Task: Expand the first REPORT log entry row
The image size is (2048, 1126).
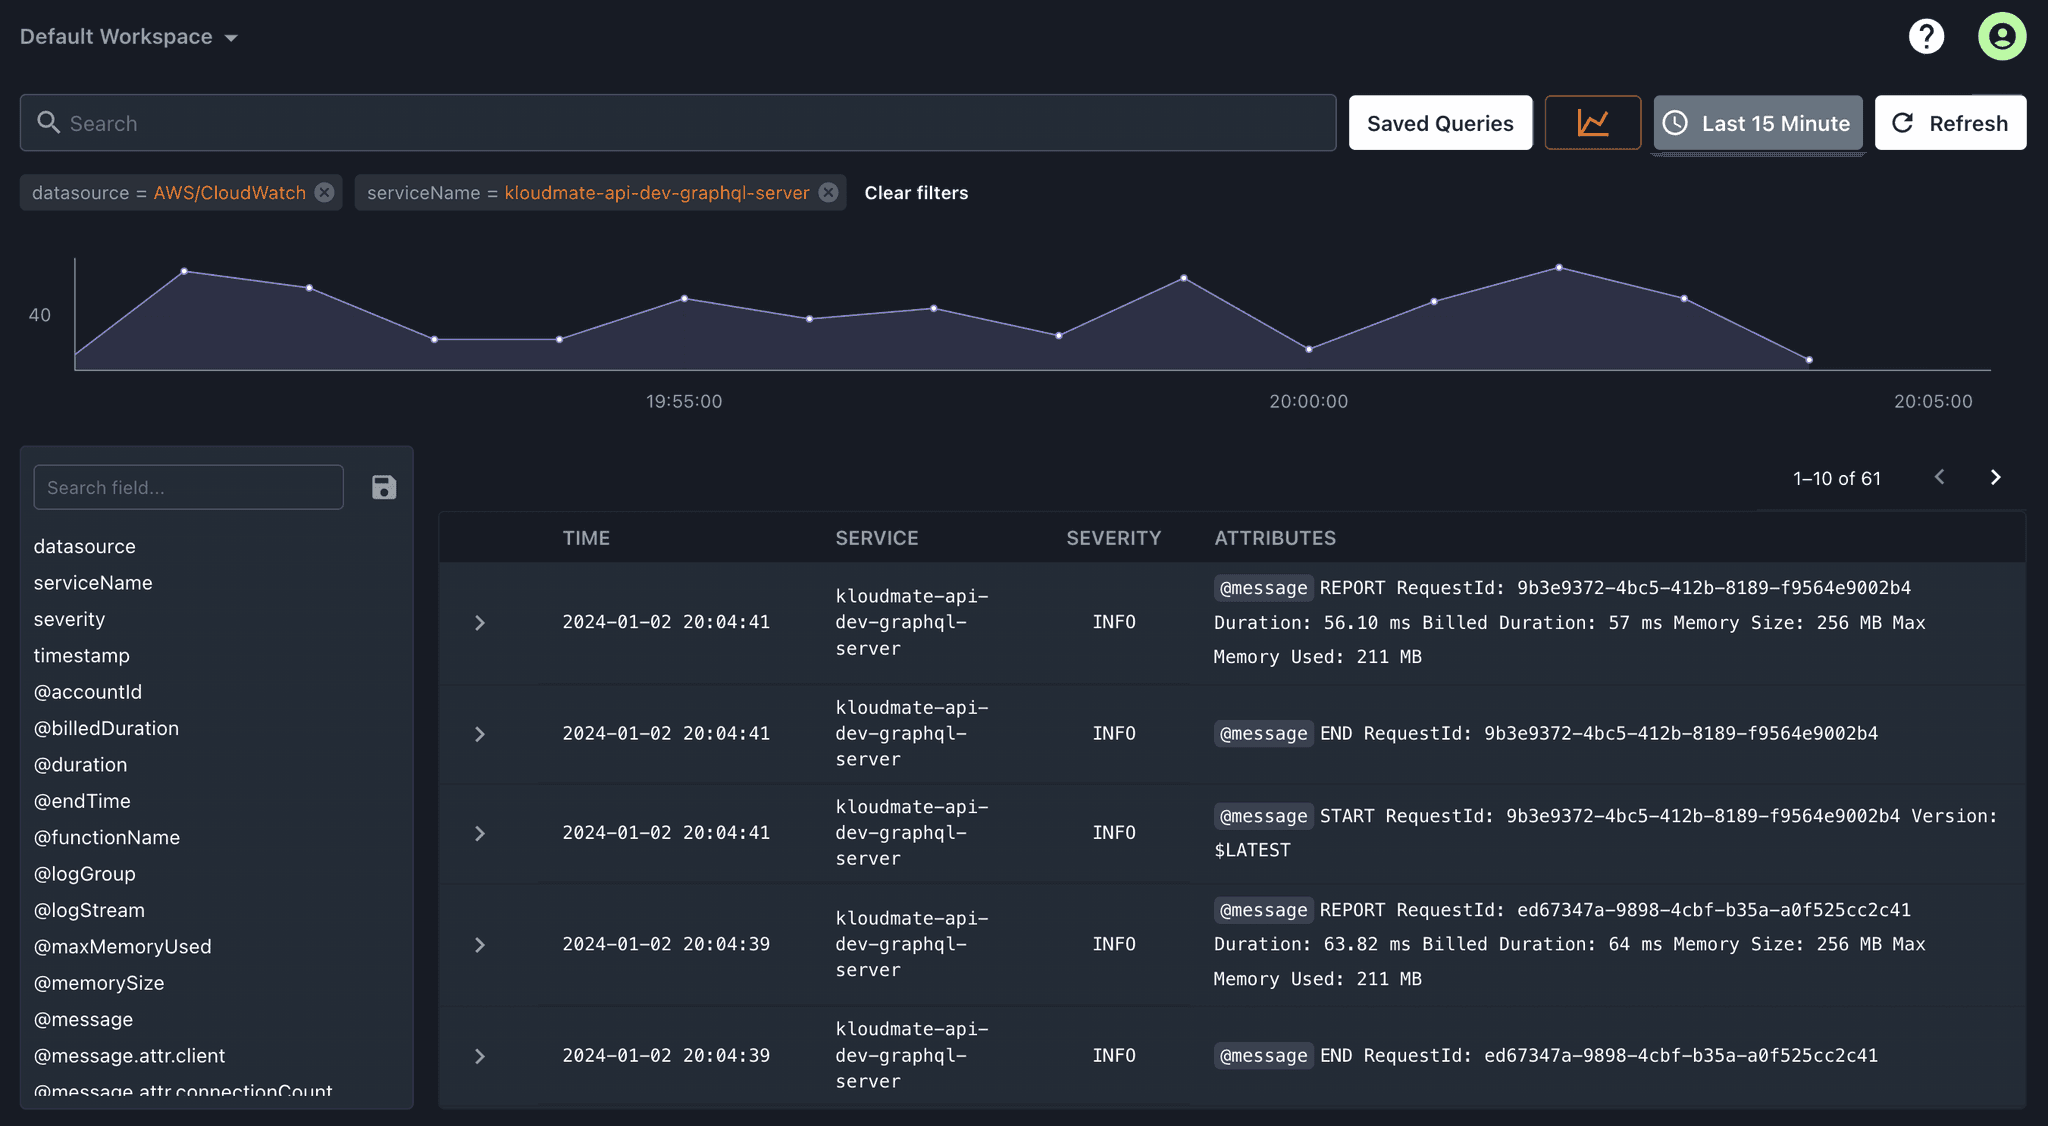Action: pyautogui.click(x=480, y=622)
